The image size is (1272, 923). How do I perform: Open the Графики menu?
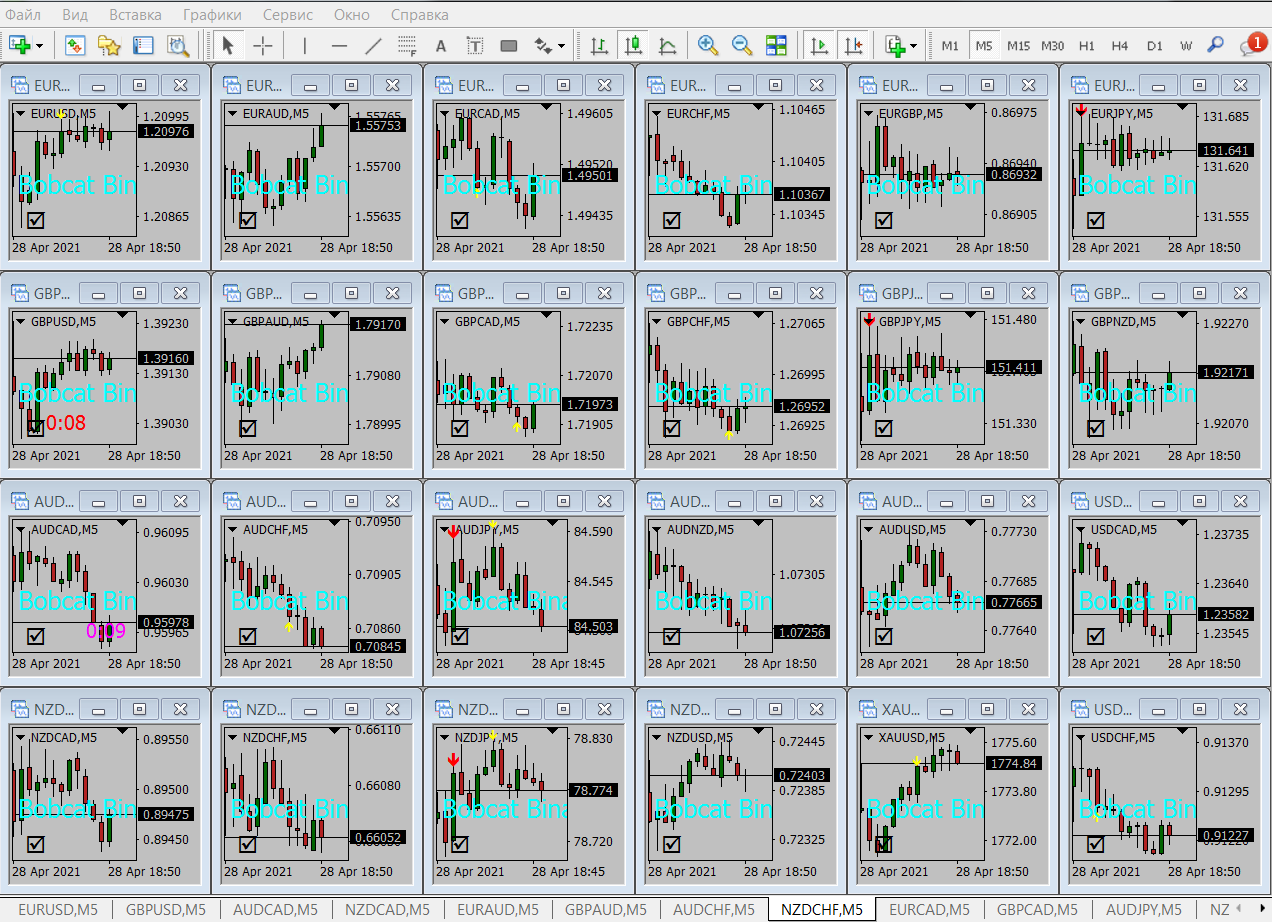click(212, 15)
